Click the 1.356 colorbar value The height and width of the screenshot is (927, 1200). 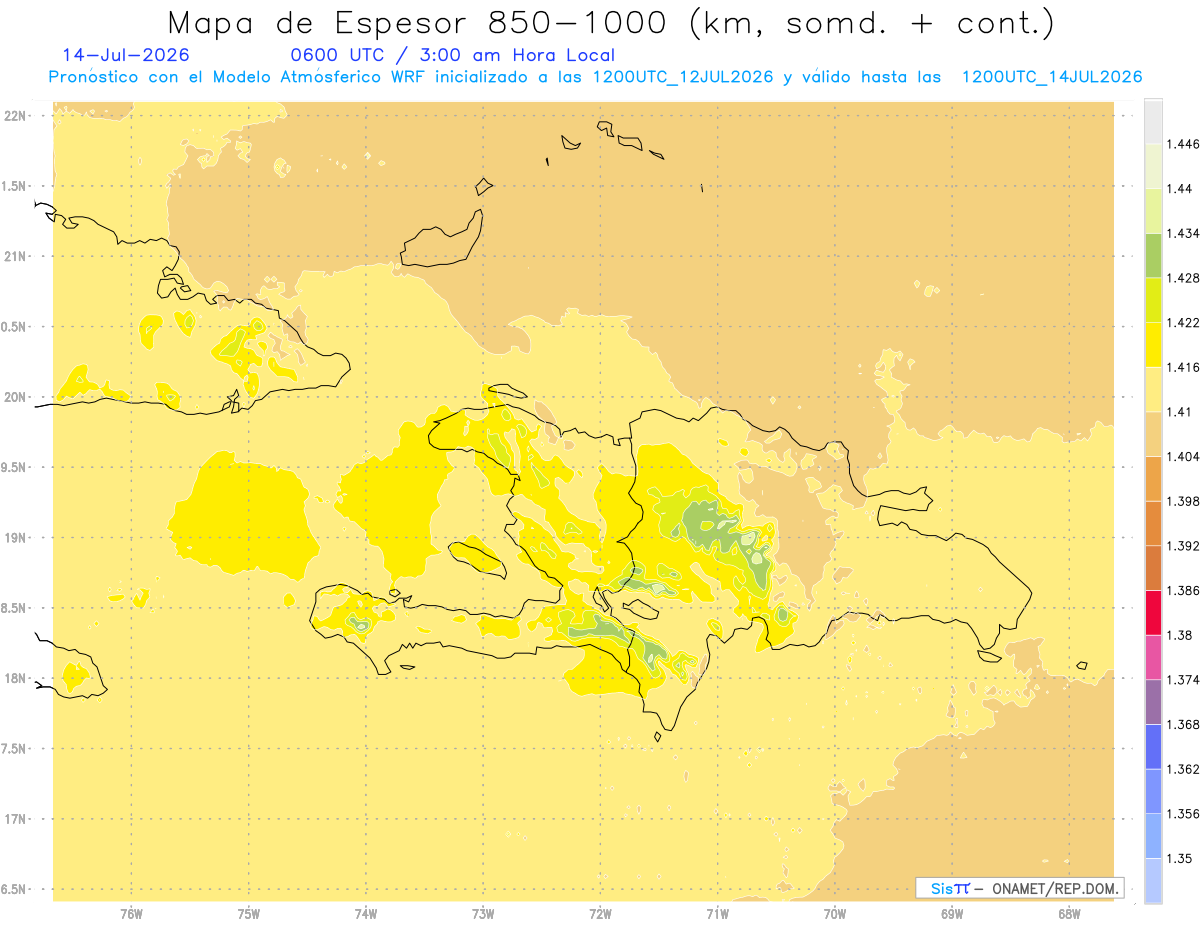(x=1182, y=814)
